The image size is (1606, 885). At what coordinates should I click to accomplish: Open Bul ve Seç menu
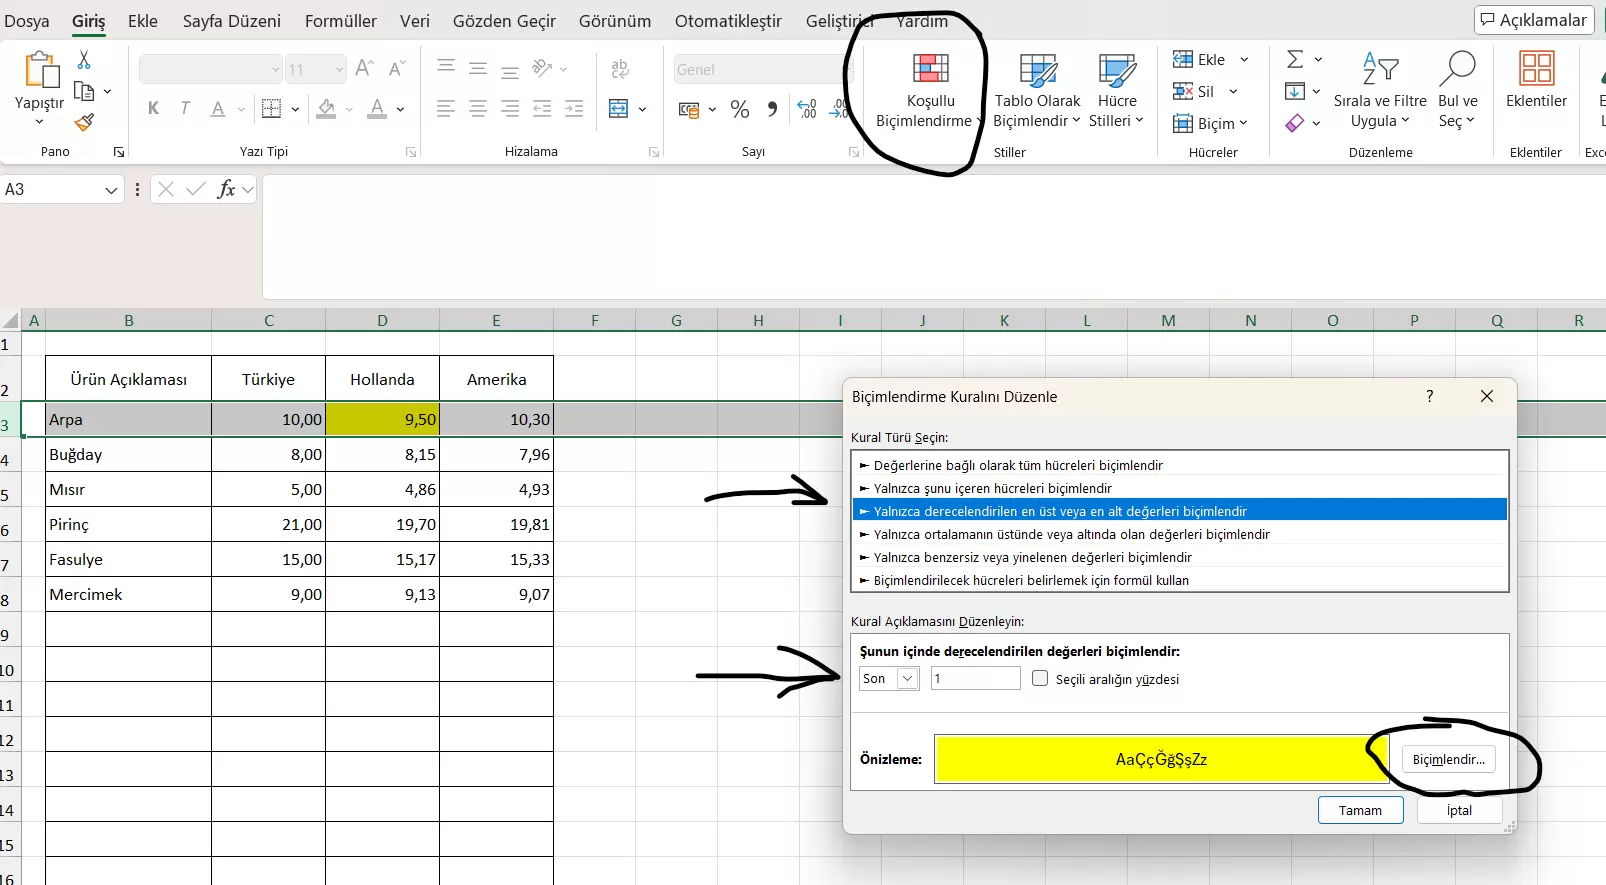pos(1457,92)
